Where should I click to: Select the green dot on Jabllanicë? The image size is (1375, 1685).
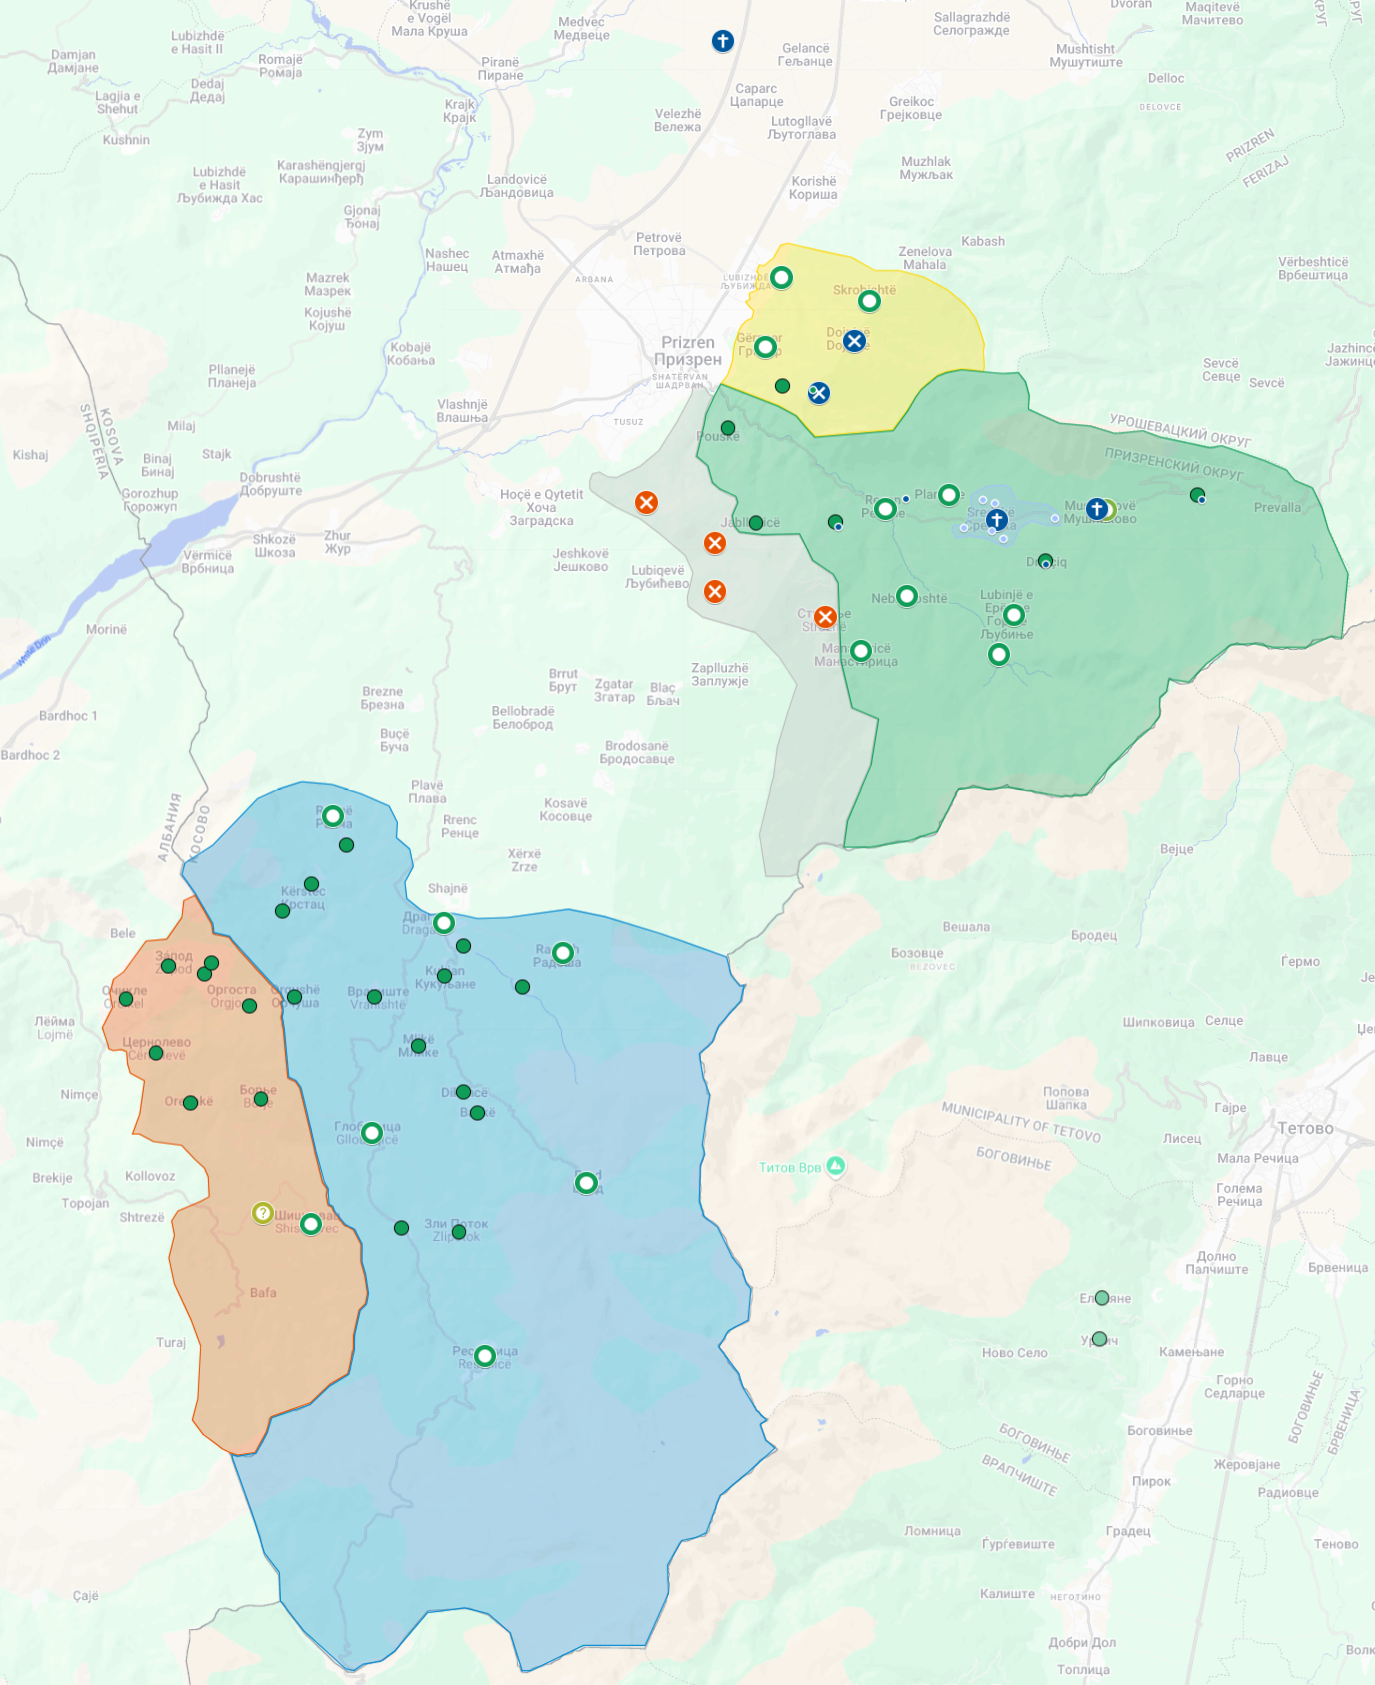(x=756, y=523)
